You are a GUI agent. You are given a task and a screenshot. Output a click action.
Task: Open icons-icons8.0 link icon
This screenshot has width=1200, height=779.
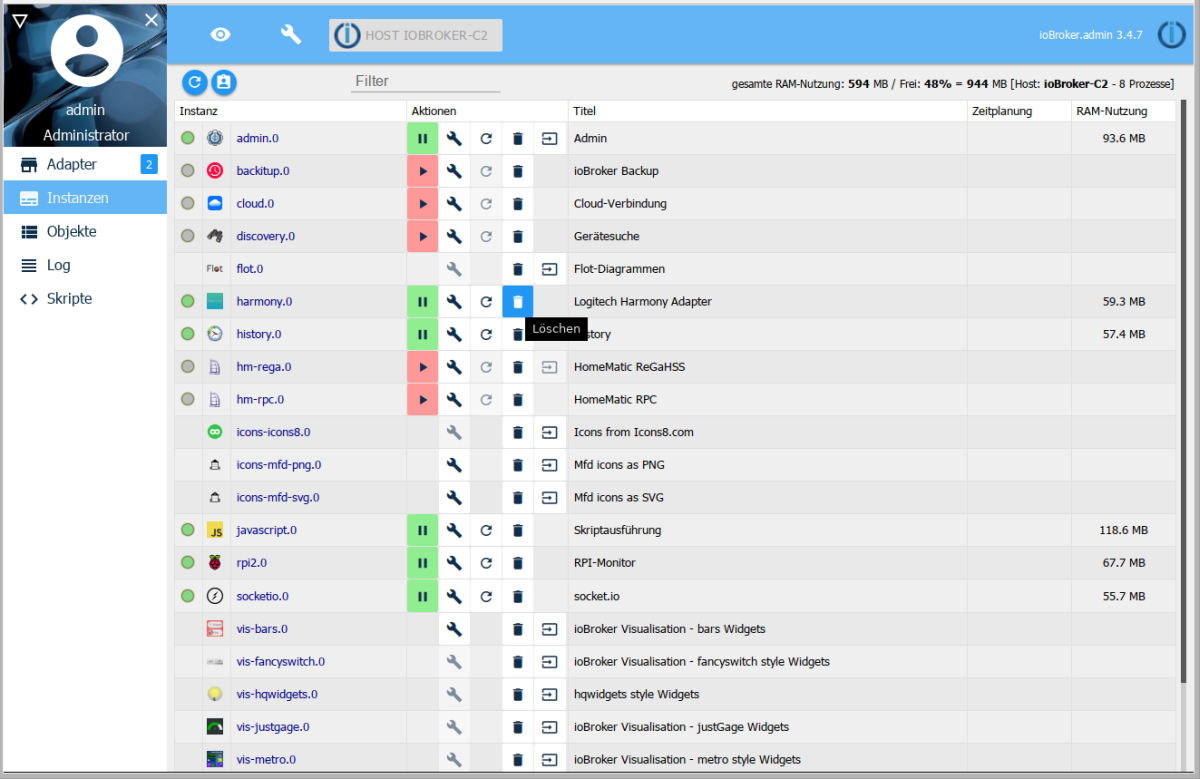(x=550, y=432)
